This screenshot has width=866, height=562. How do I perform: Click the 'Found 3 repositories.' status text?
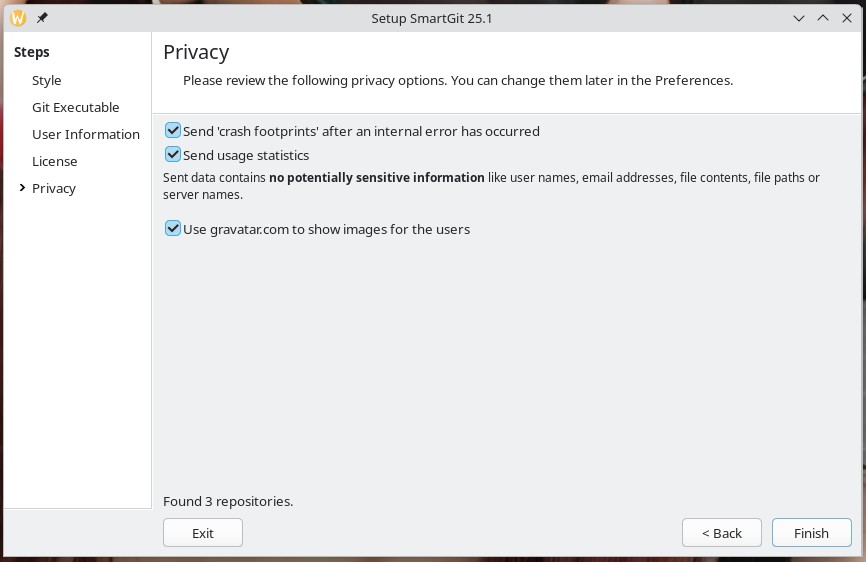tap(228, 501)
